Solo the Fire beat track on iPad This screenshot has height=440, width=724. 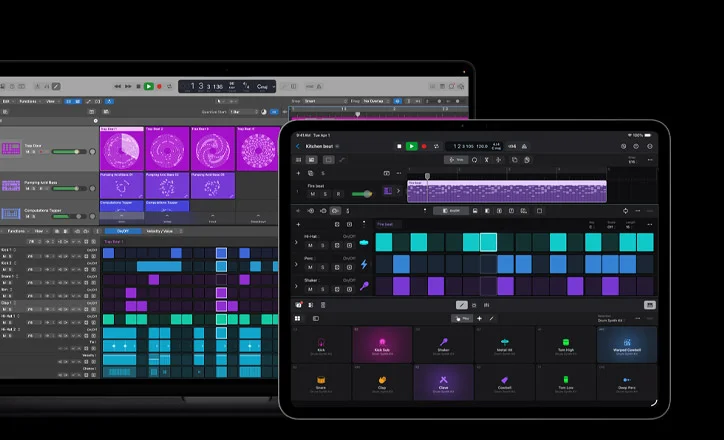[325, 194]
